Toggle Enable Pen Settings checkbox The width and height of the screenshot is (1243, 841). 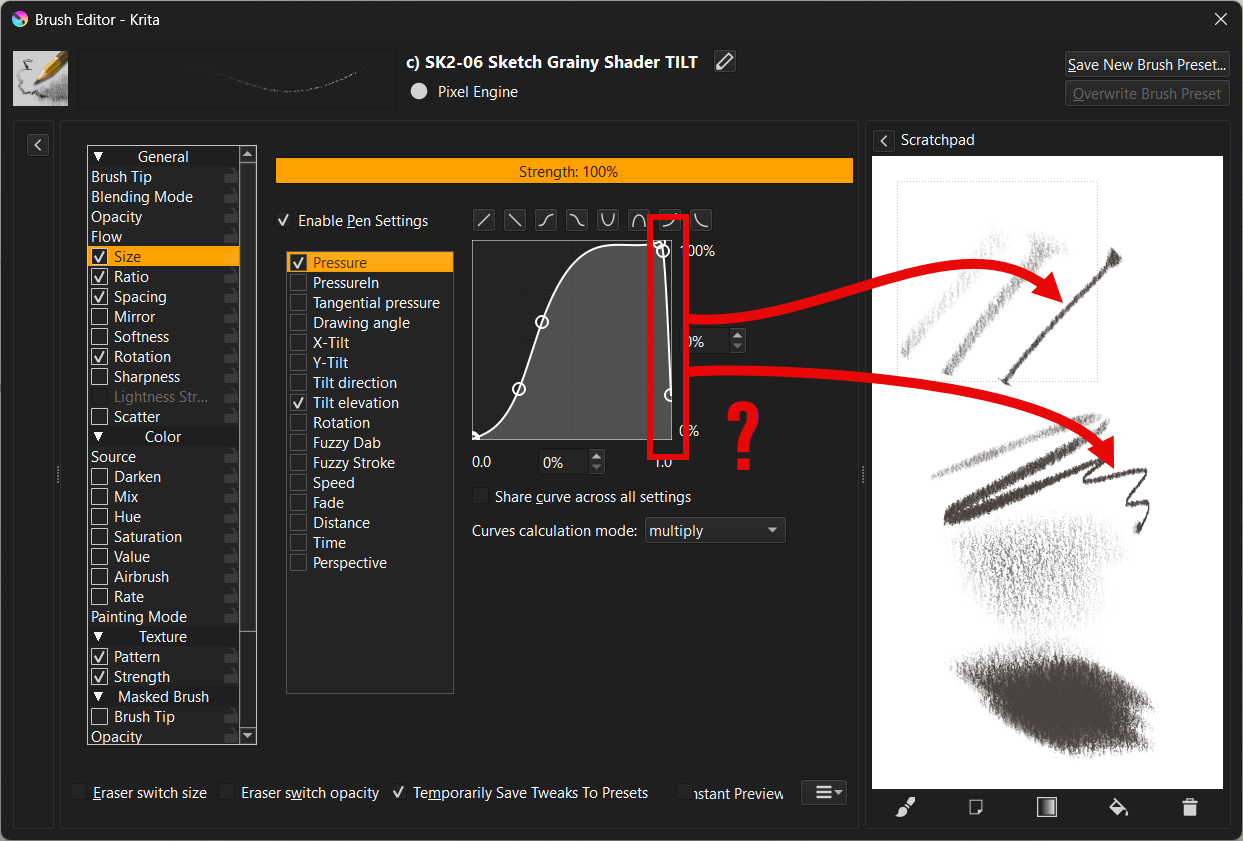[x=284, y=221]
